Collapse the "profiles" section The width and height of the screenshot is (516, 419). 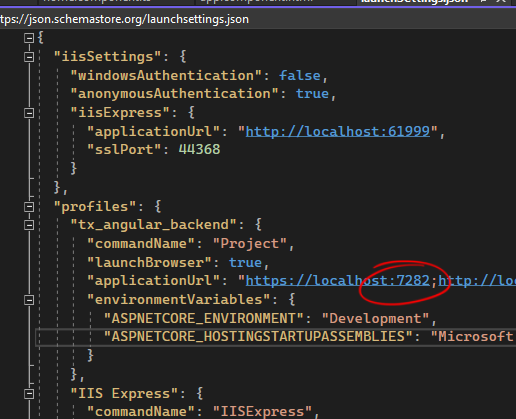point(29,207)
